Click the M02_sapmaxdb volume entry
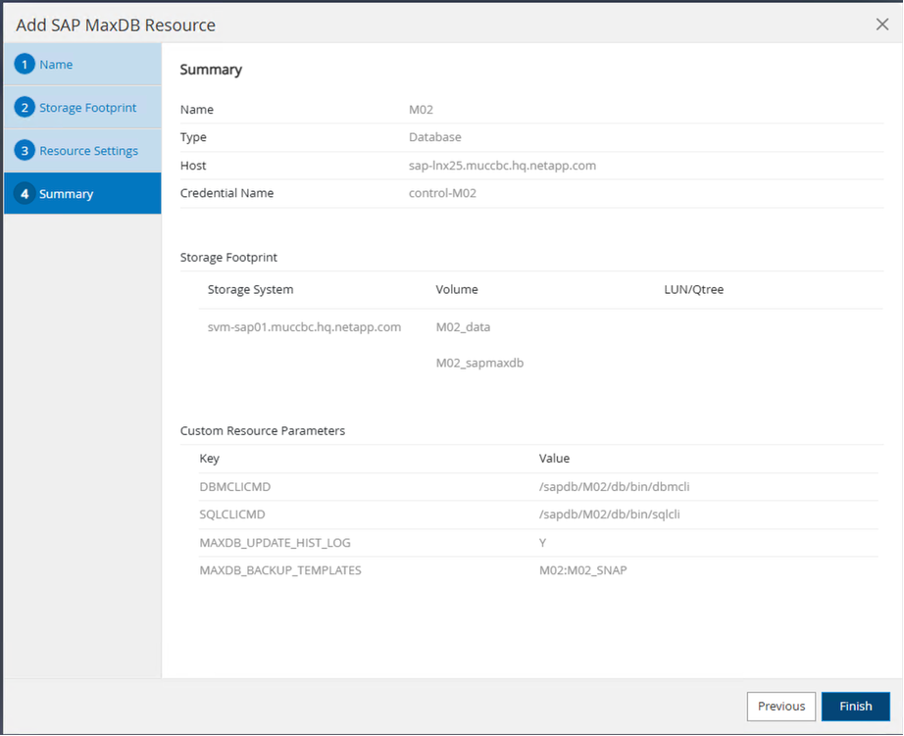Screen dimensions: 904x736 479,363
